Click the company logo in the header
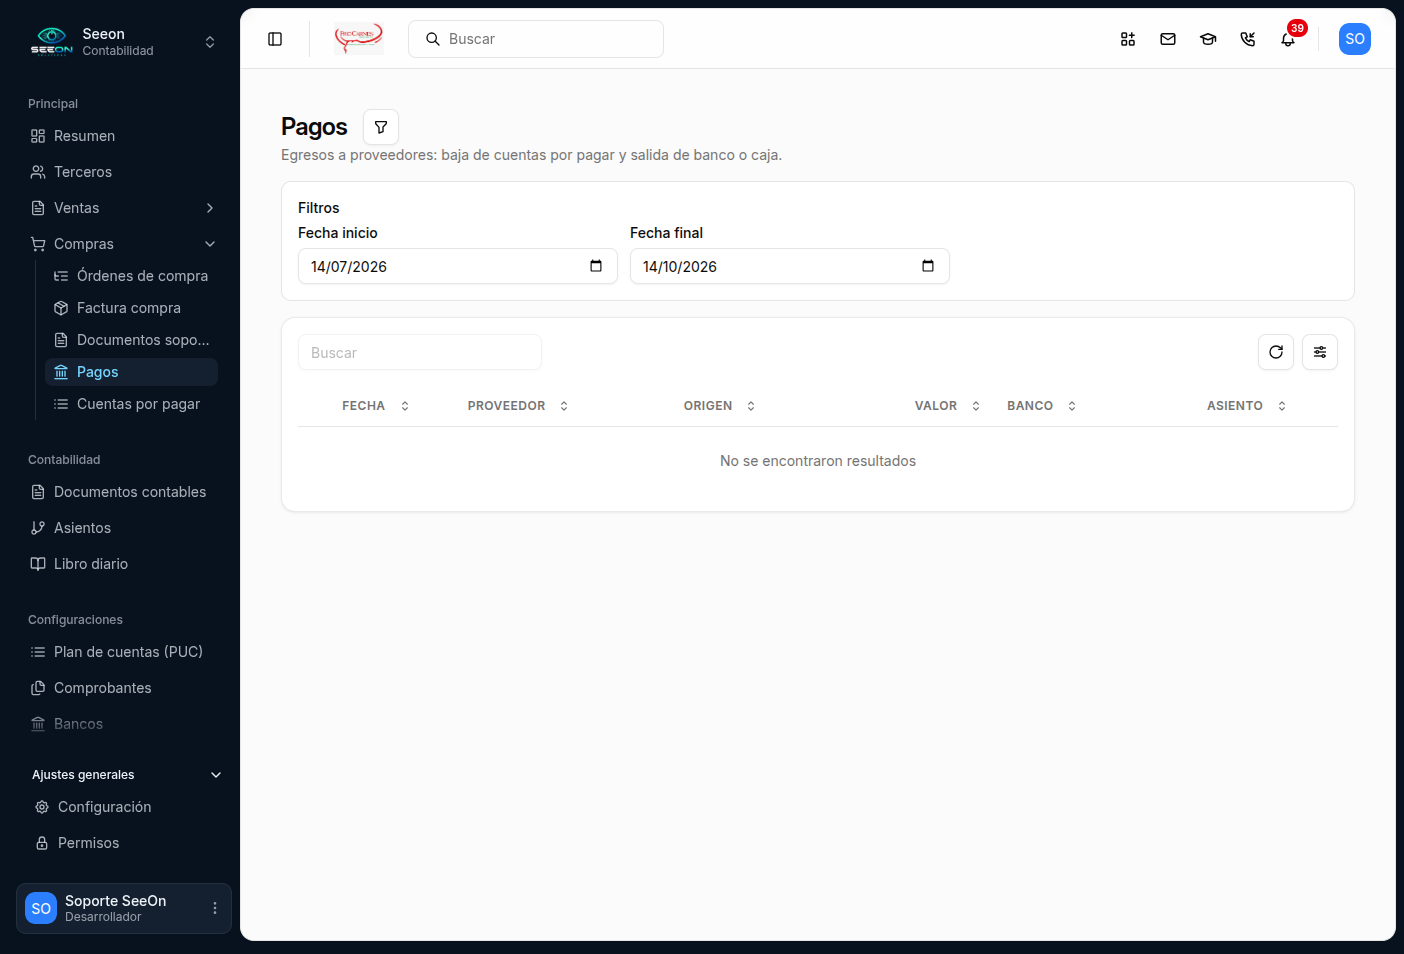Screen dimensions: 1404x954 tap(359, 39)
